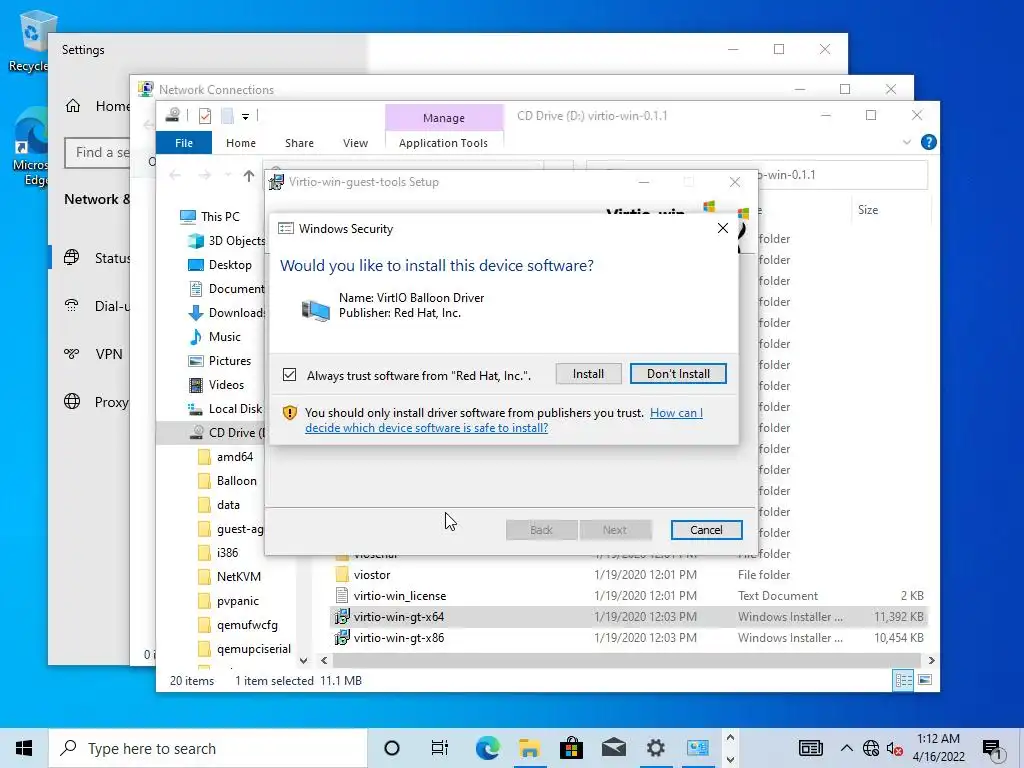This screenshot has height=768, width=1024.
Task: Click the Explorer help question mark icon
Action: tap(928, 142)
